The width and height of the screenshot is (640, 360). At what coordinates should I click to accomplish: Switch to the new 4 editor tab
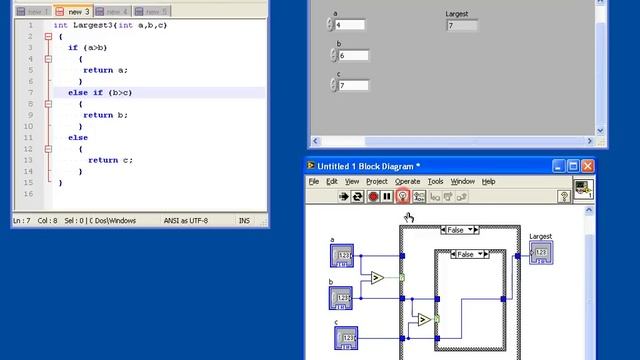pos(113,11)
